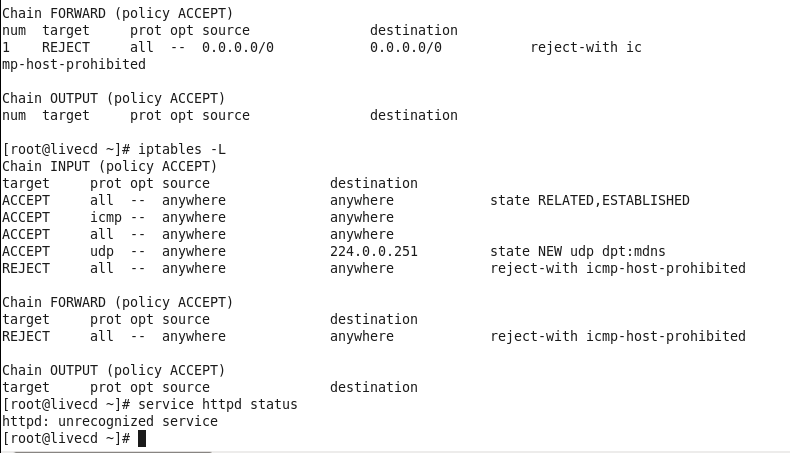
Task: Click the wrapped 'mp-host-prohibited' text line
Action: click(74, 64)
